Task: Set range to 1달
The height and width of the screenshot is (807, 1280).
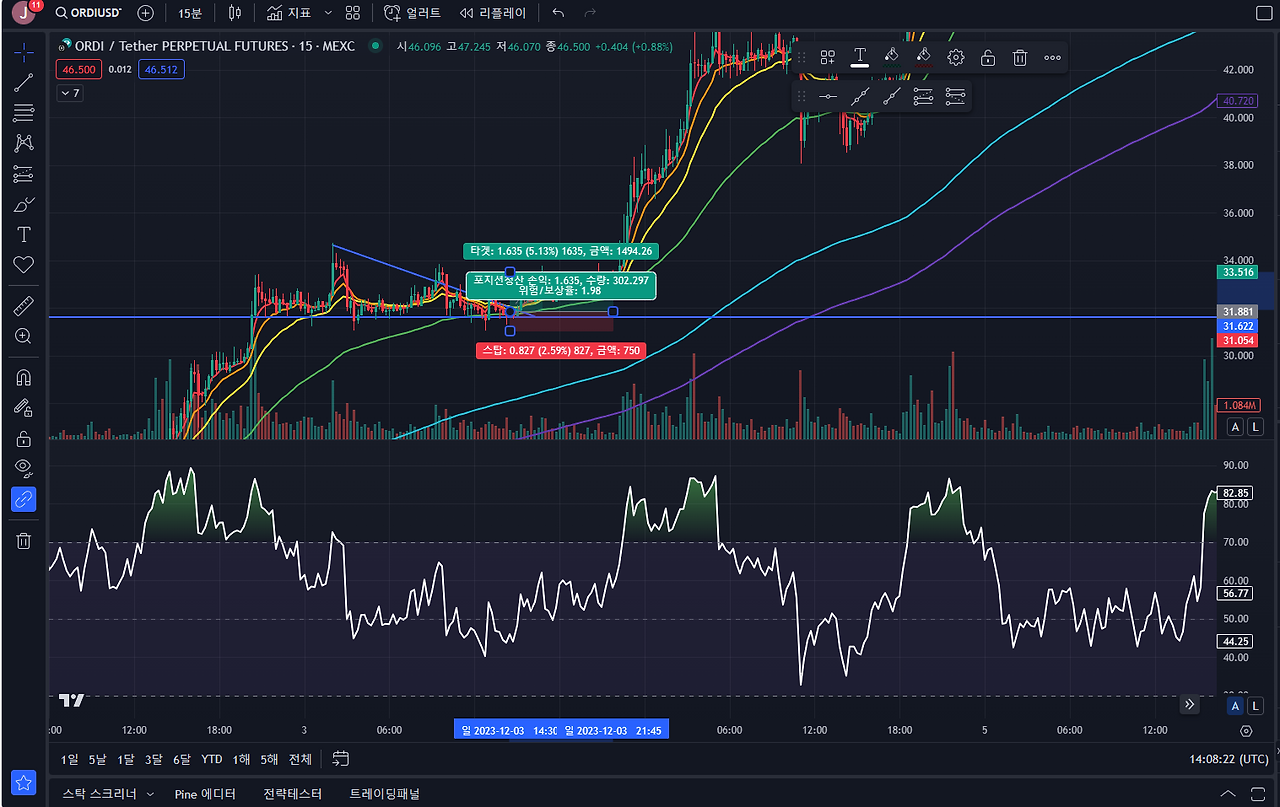Action: point(125,759)
